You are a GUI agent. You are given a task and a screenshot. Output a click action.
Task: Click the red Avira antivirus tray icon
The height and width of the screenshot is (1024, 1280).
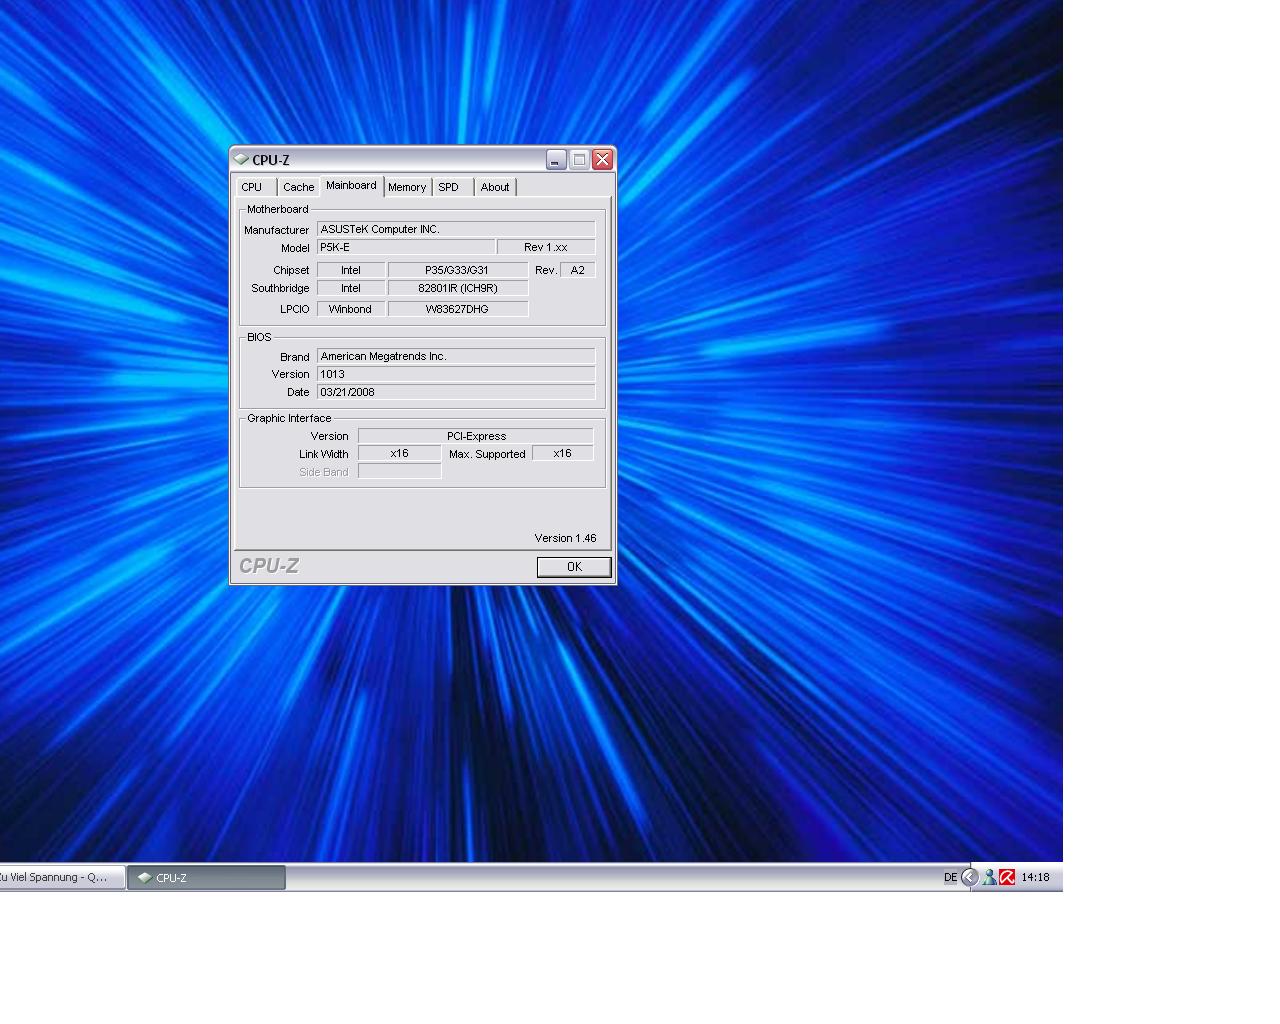pos(1007,878)
